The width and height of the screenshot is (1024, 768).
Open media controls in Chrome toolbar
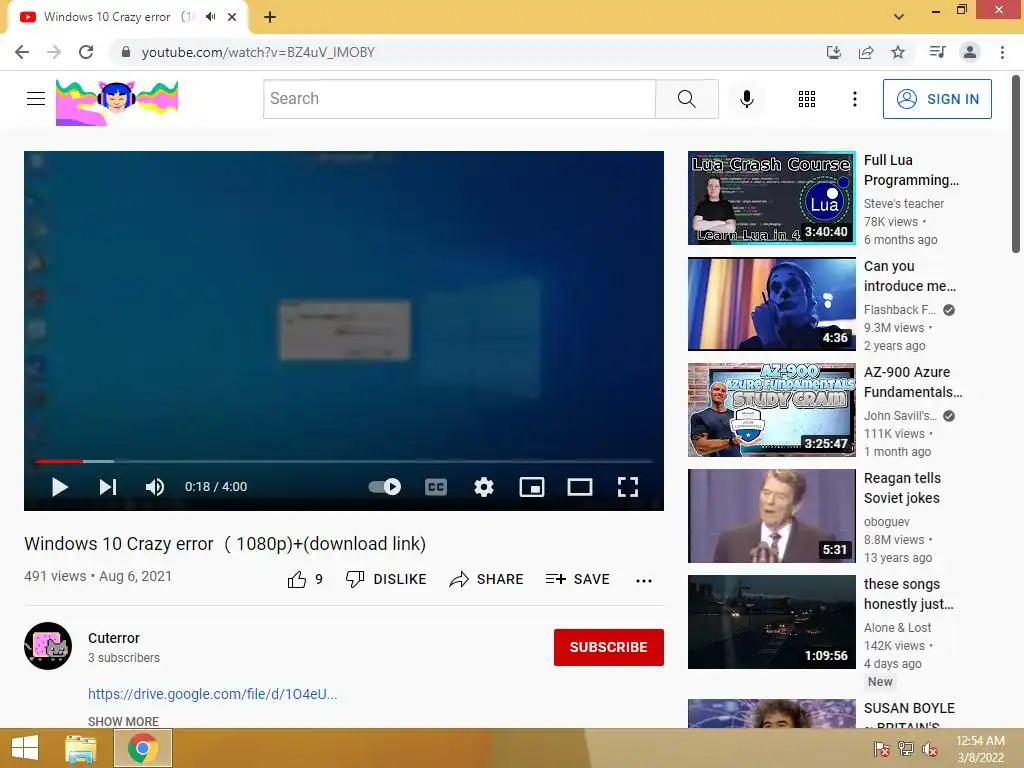[x=937, y=52]
